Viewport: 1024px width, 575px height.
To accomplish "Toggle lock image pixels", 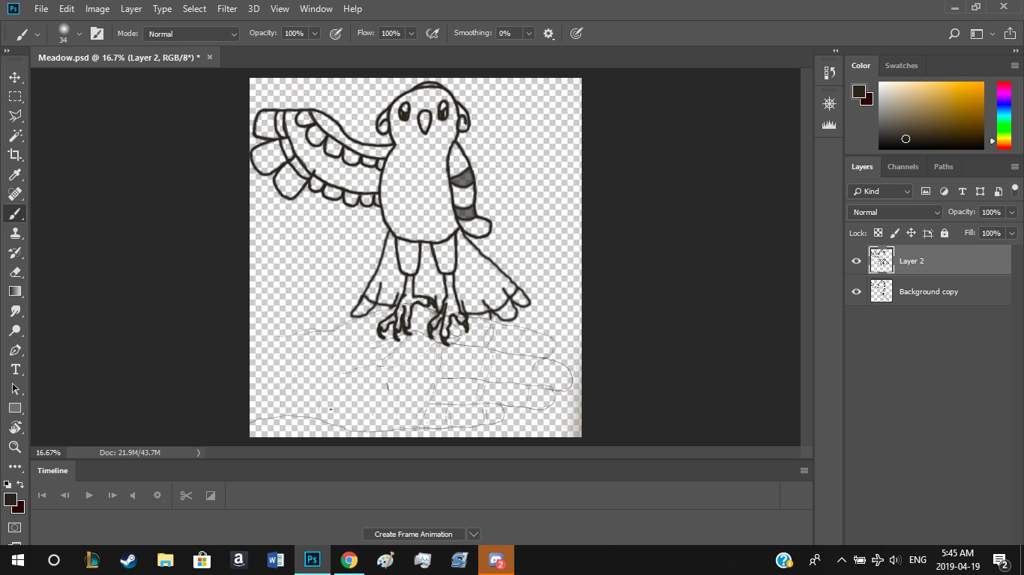I will pos(895,233).
